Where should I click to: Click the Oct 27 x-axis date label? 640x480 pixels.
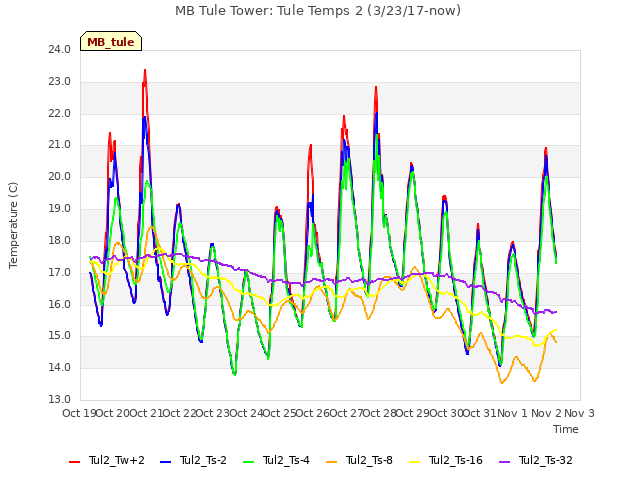point(347,413)
